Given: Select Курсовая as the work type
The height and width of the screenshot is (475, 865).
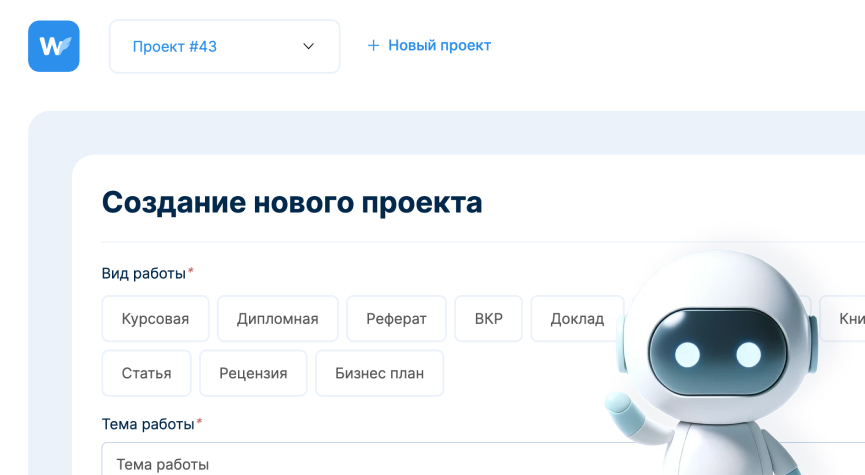Looking at the screenshot, I should pos(155,319).
